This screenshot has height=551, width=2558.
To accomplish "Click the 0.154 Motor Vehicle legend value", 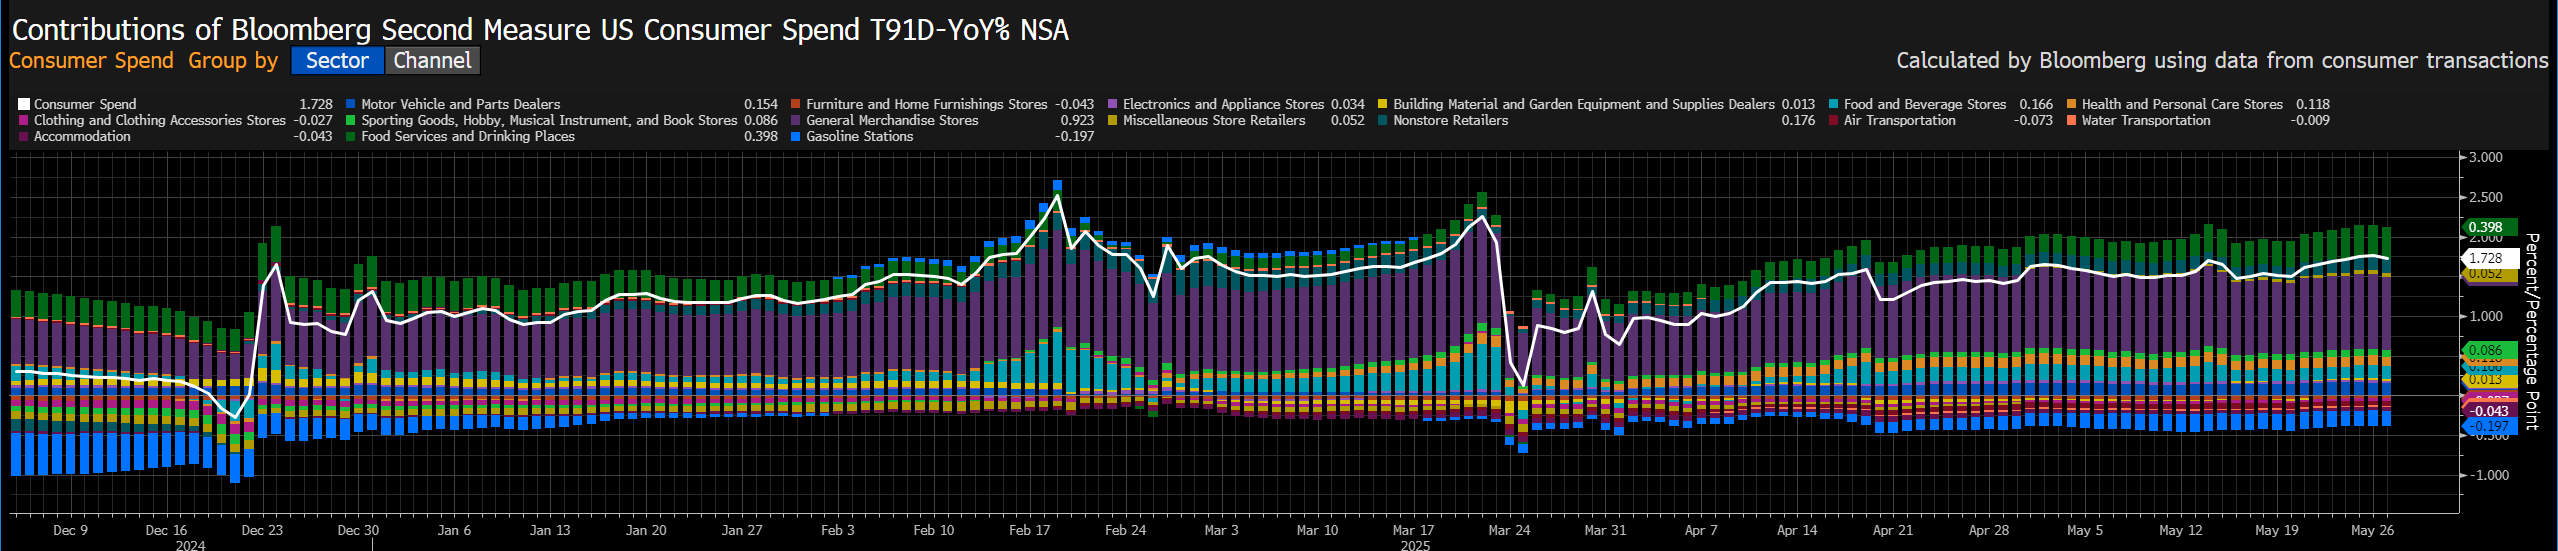I will tap(761, 104).
